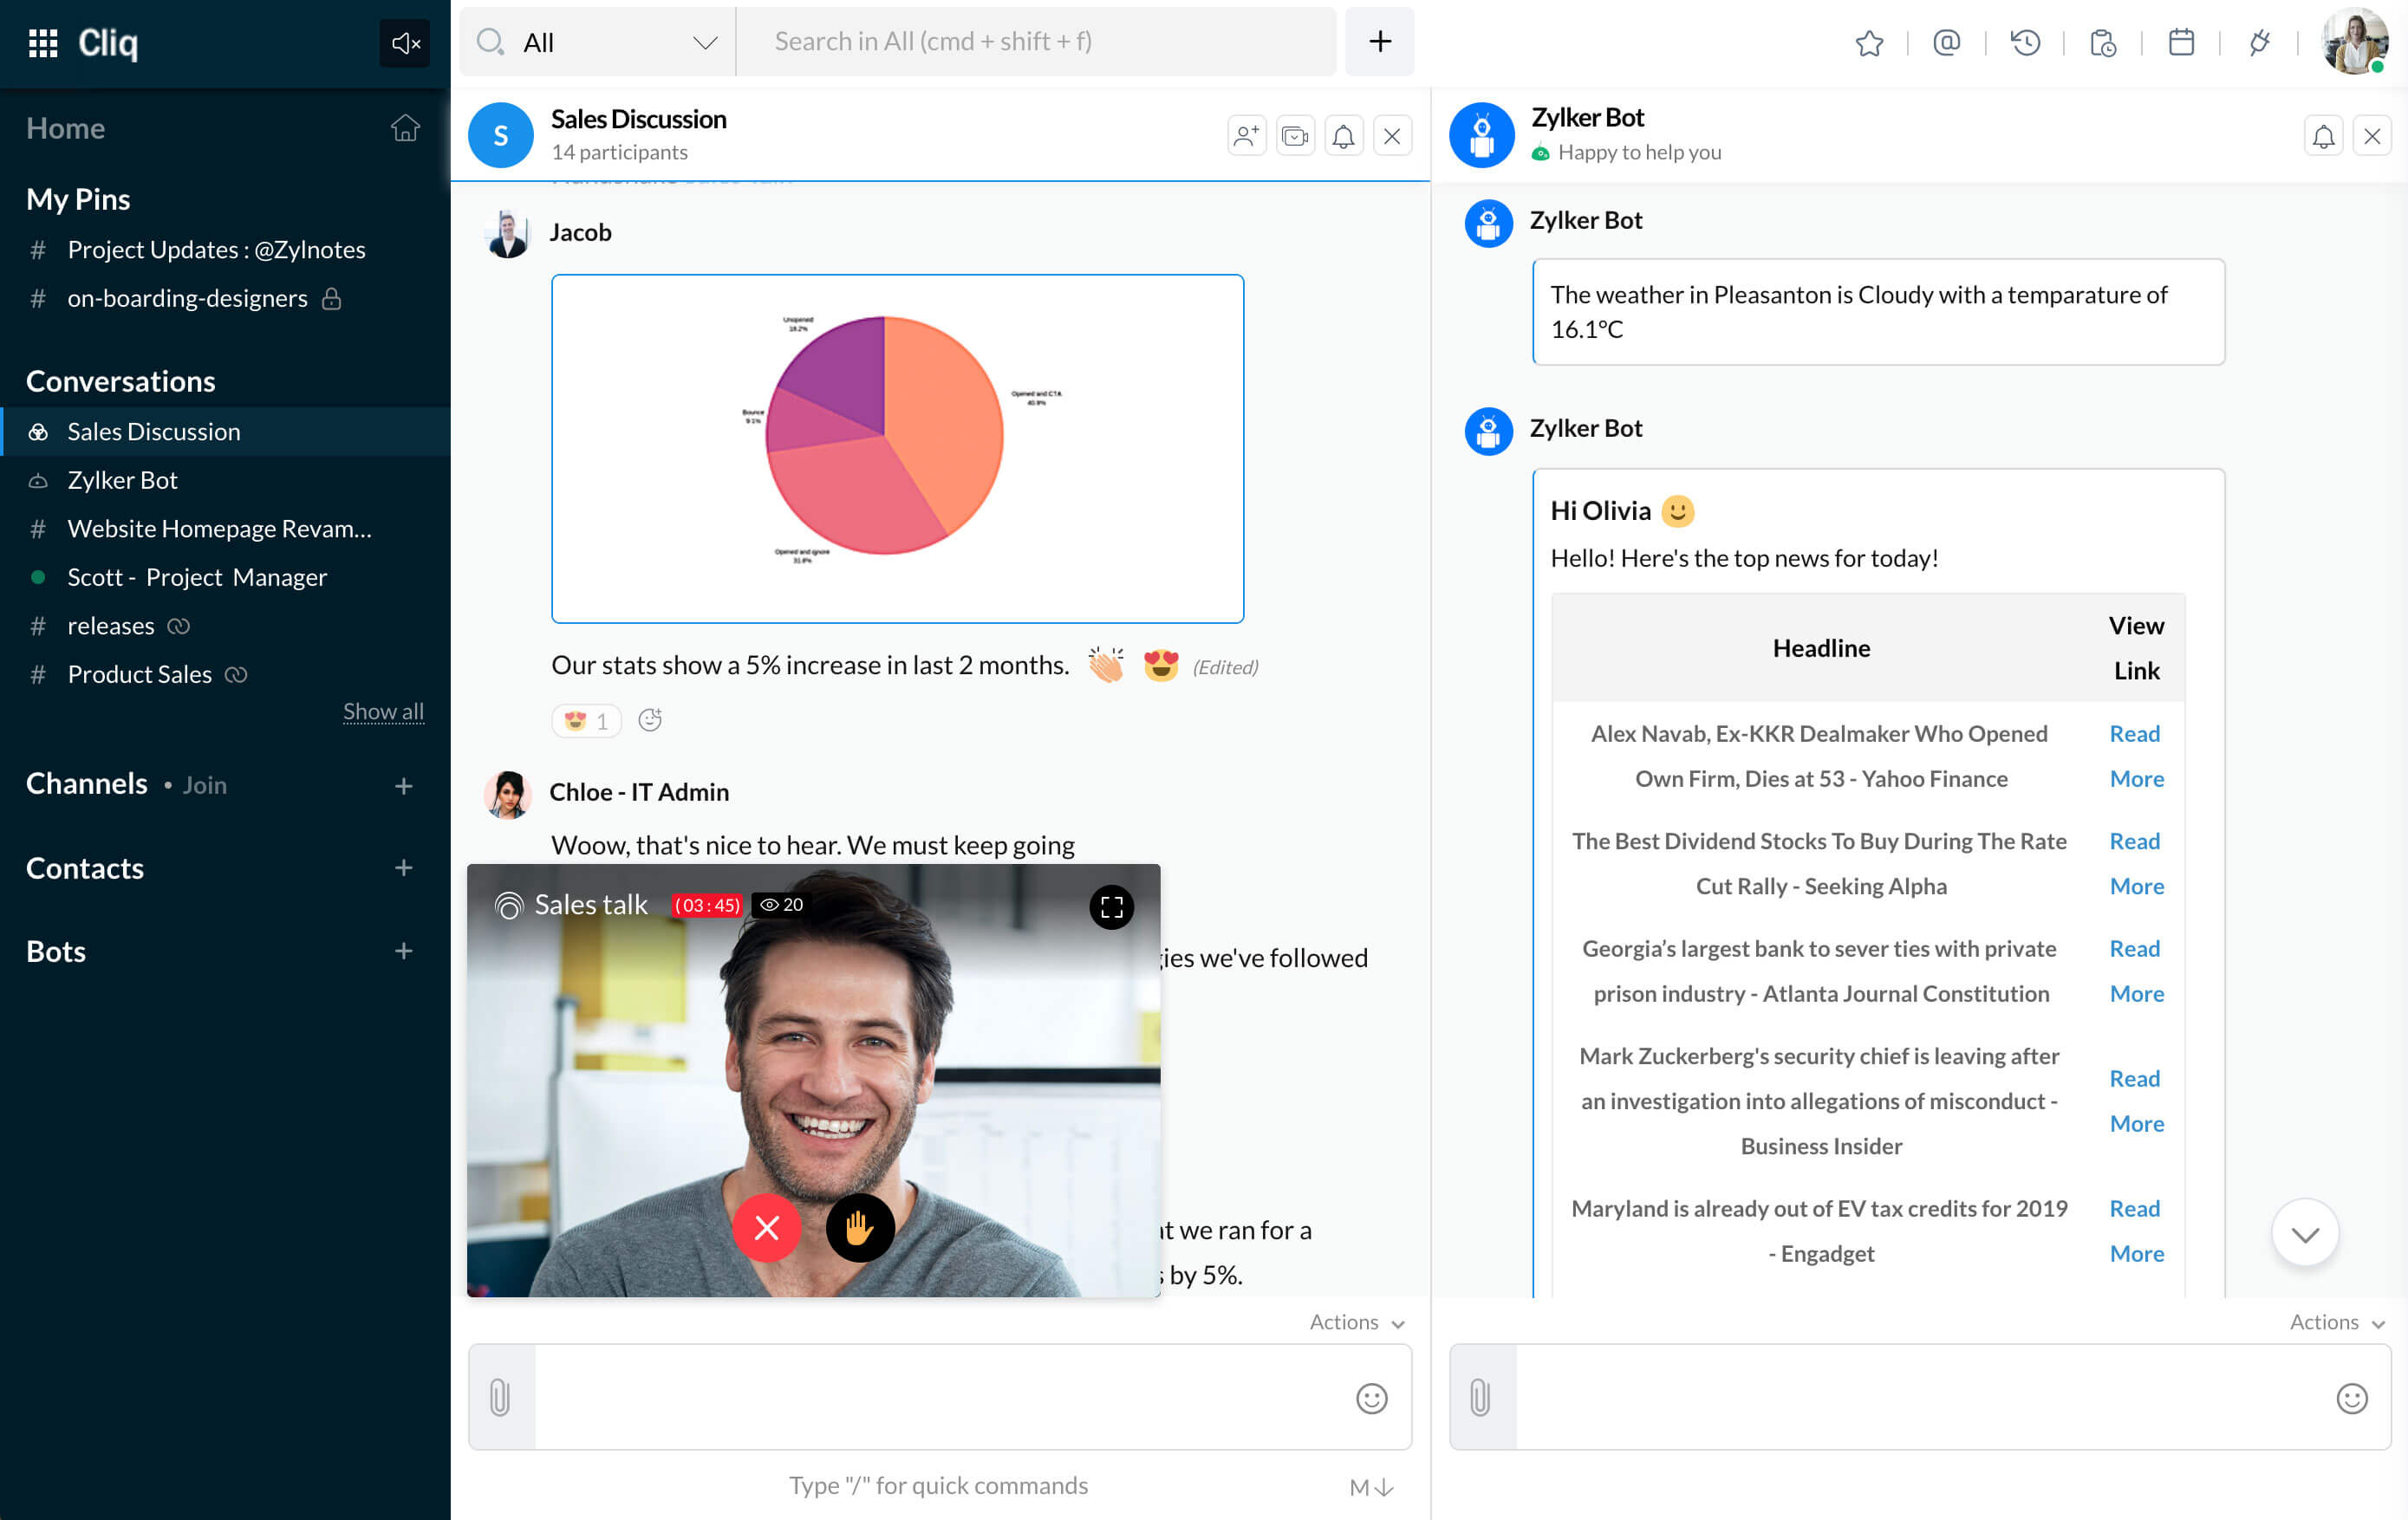Start video call in Sales Discussion
The width and height of the screenshot is (2408, 1520).
coord(1295,136)
